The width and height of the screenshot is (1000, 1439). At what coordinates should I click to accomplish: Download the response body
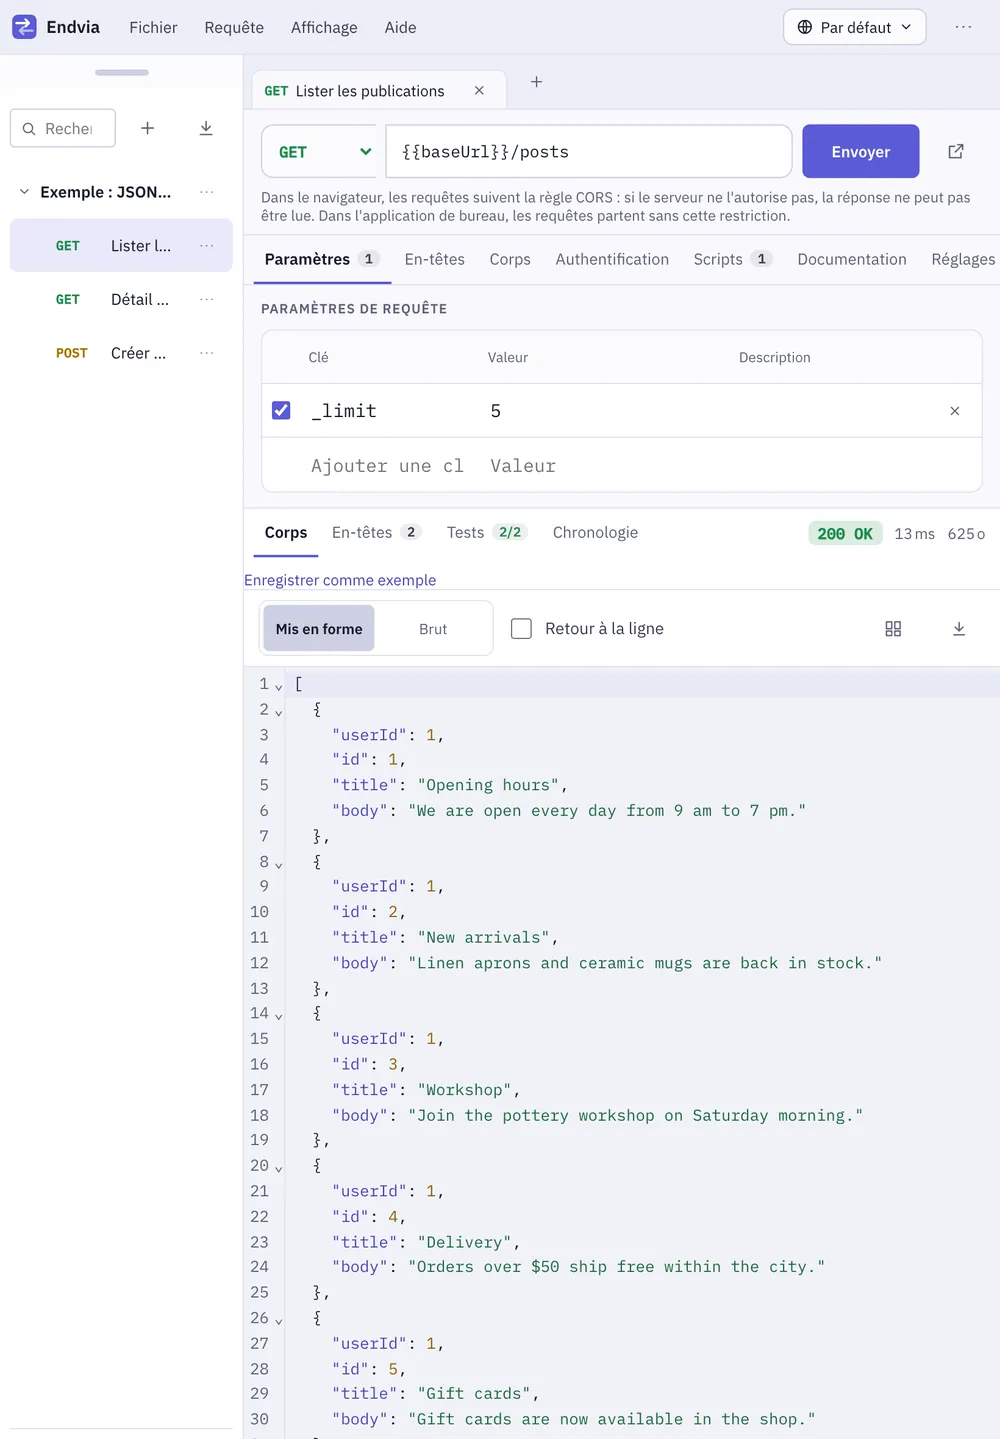[959, 629]
